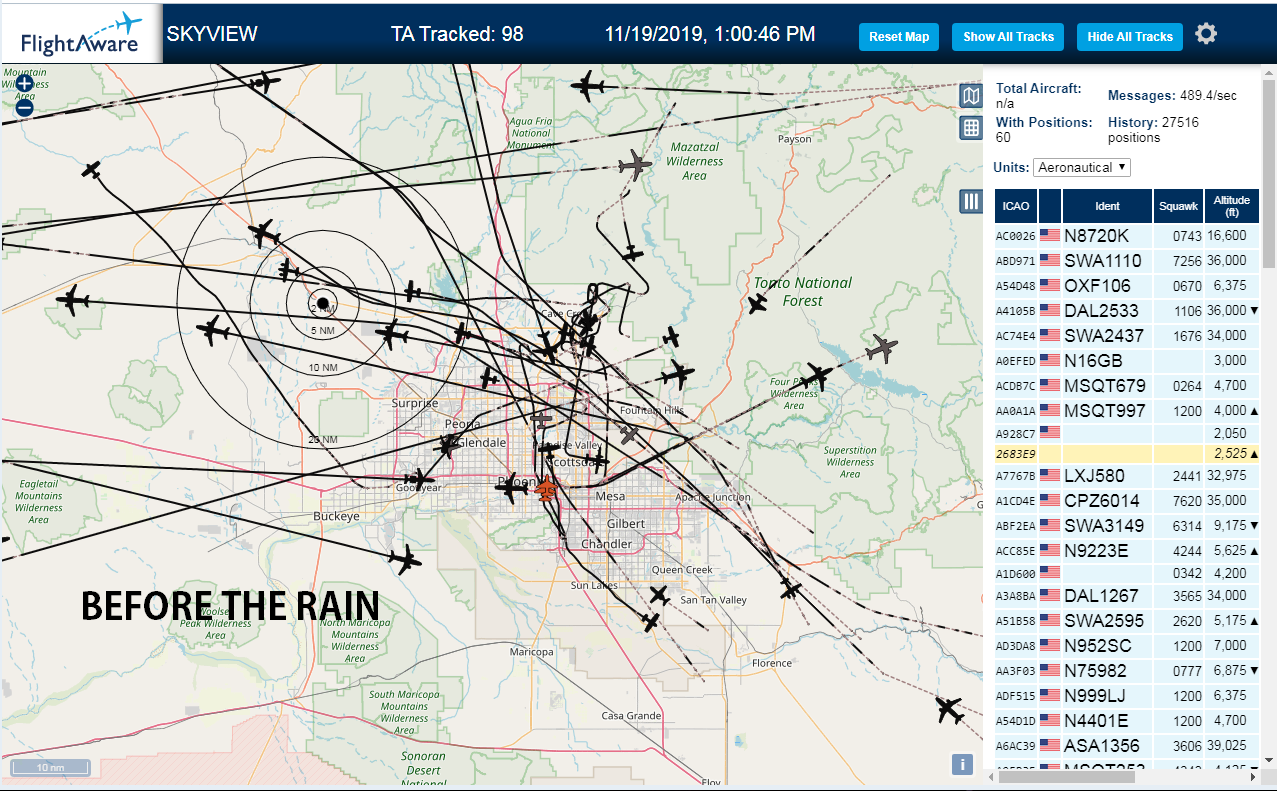This screenshot has width=1277, height=791.
Task: Select the N4401E row
Action: (1128, 721)
